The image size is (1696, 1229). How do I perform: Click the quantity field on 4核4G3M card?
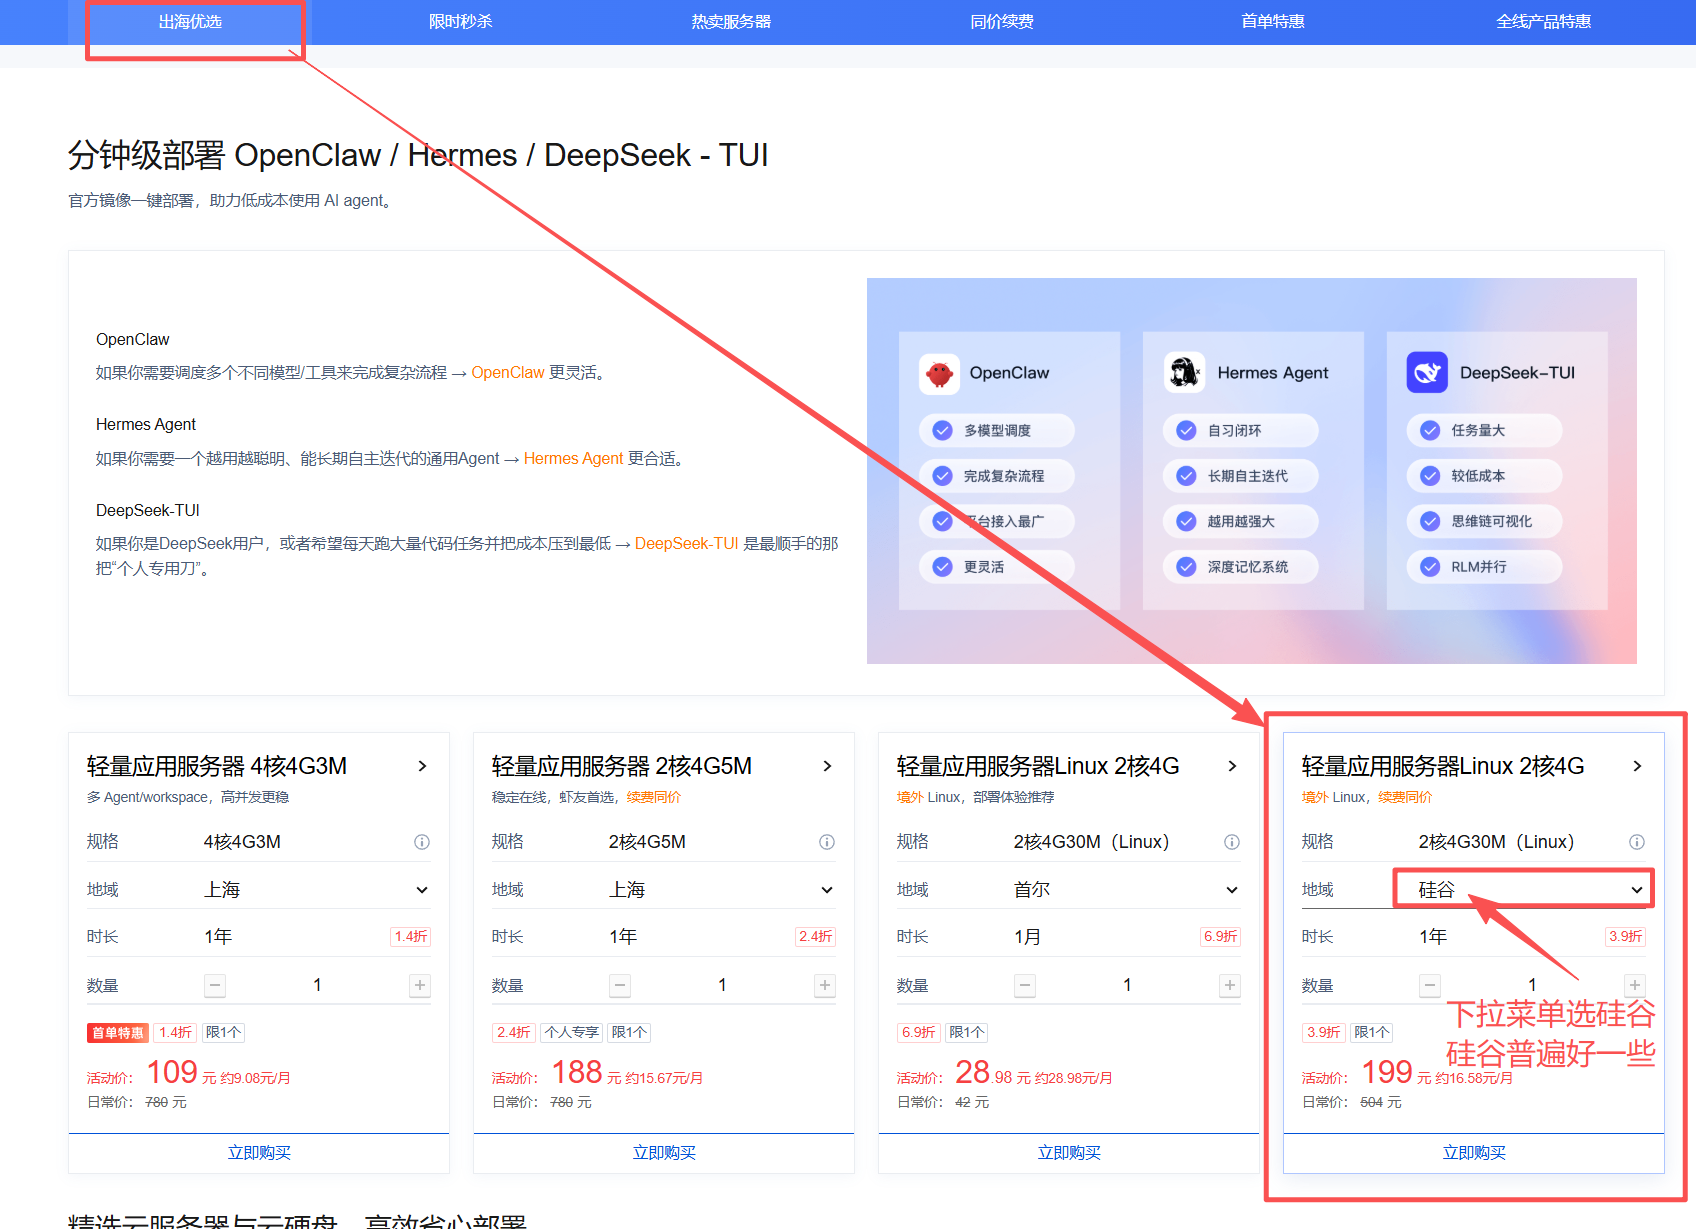[317, 986]
